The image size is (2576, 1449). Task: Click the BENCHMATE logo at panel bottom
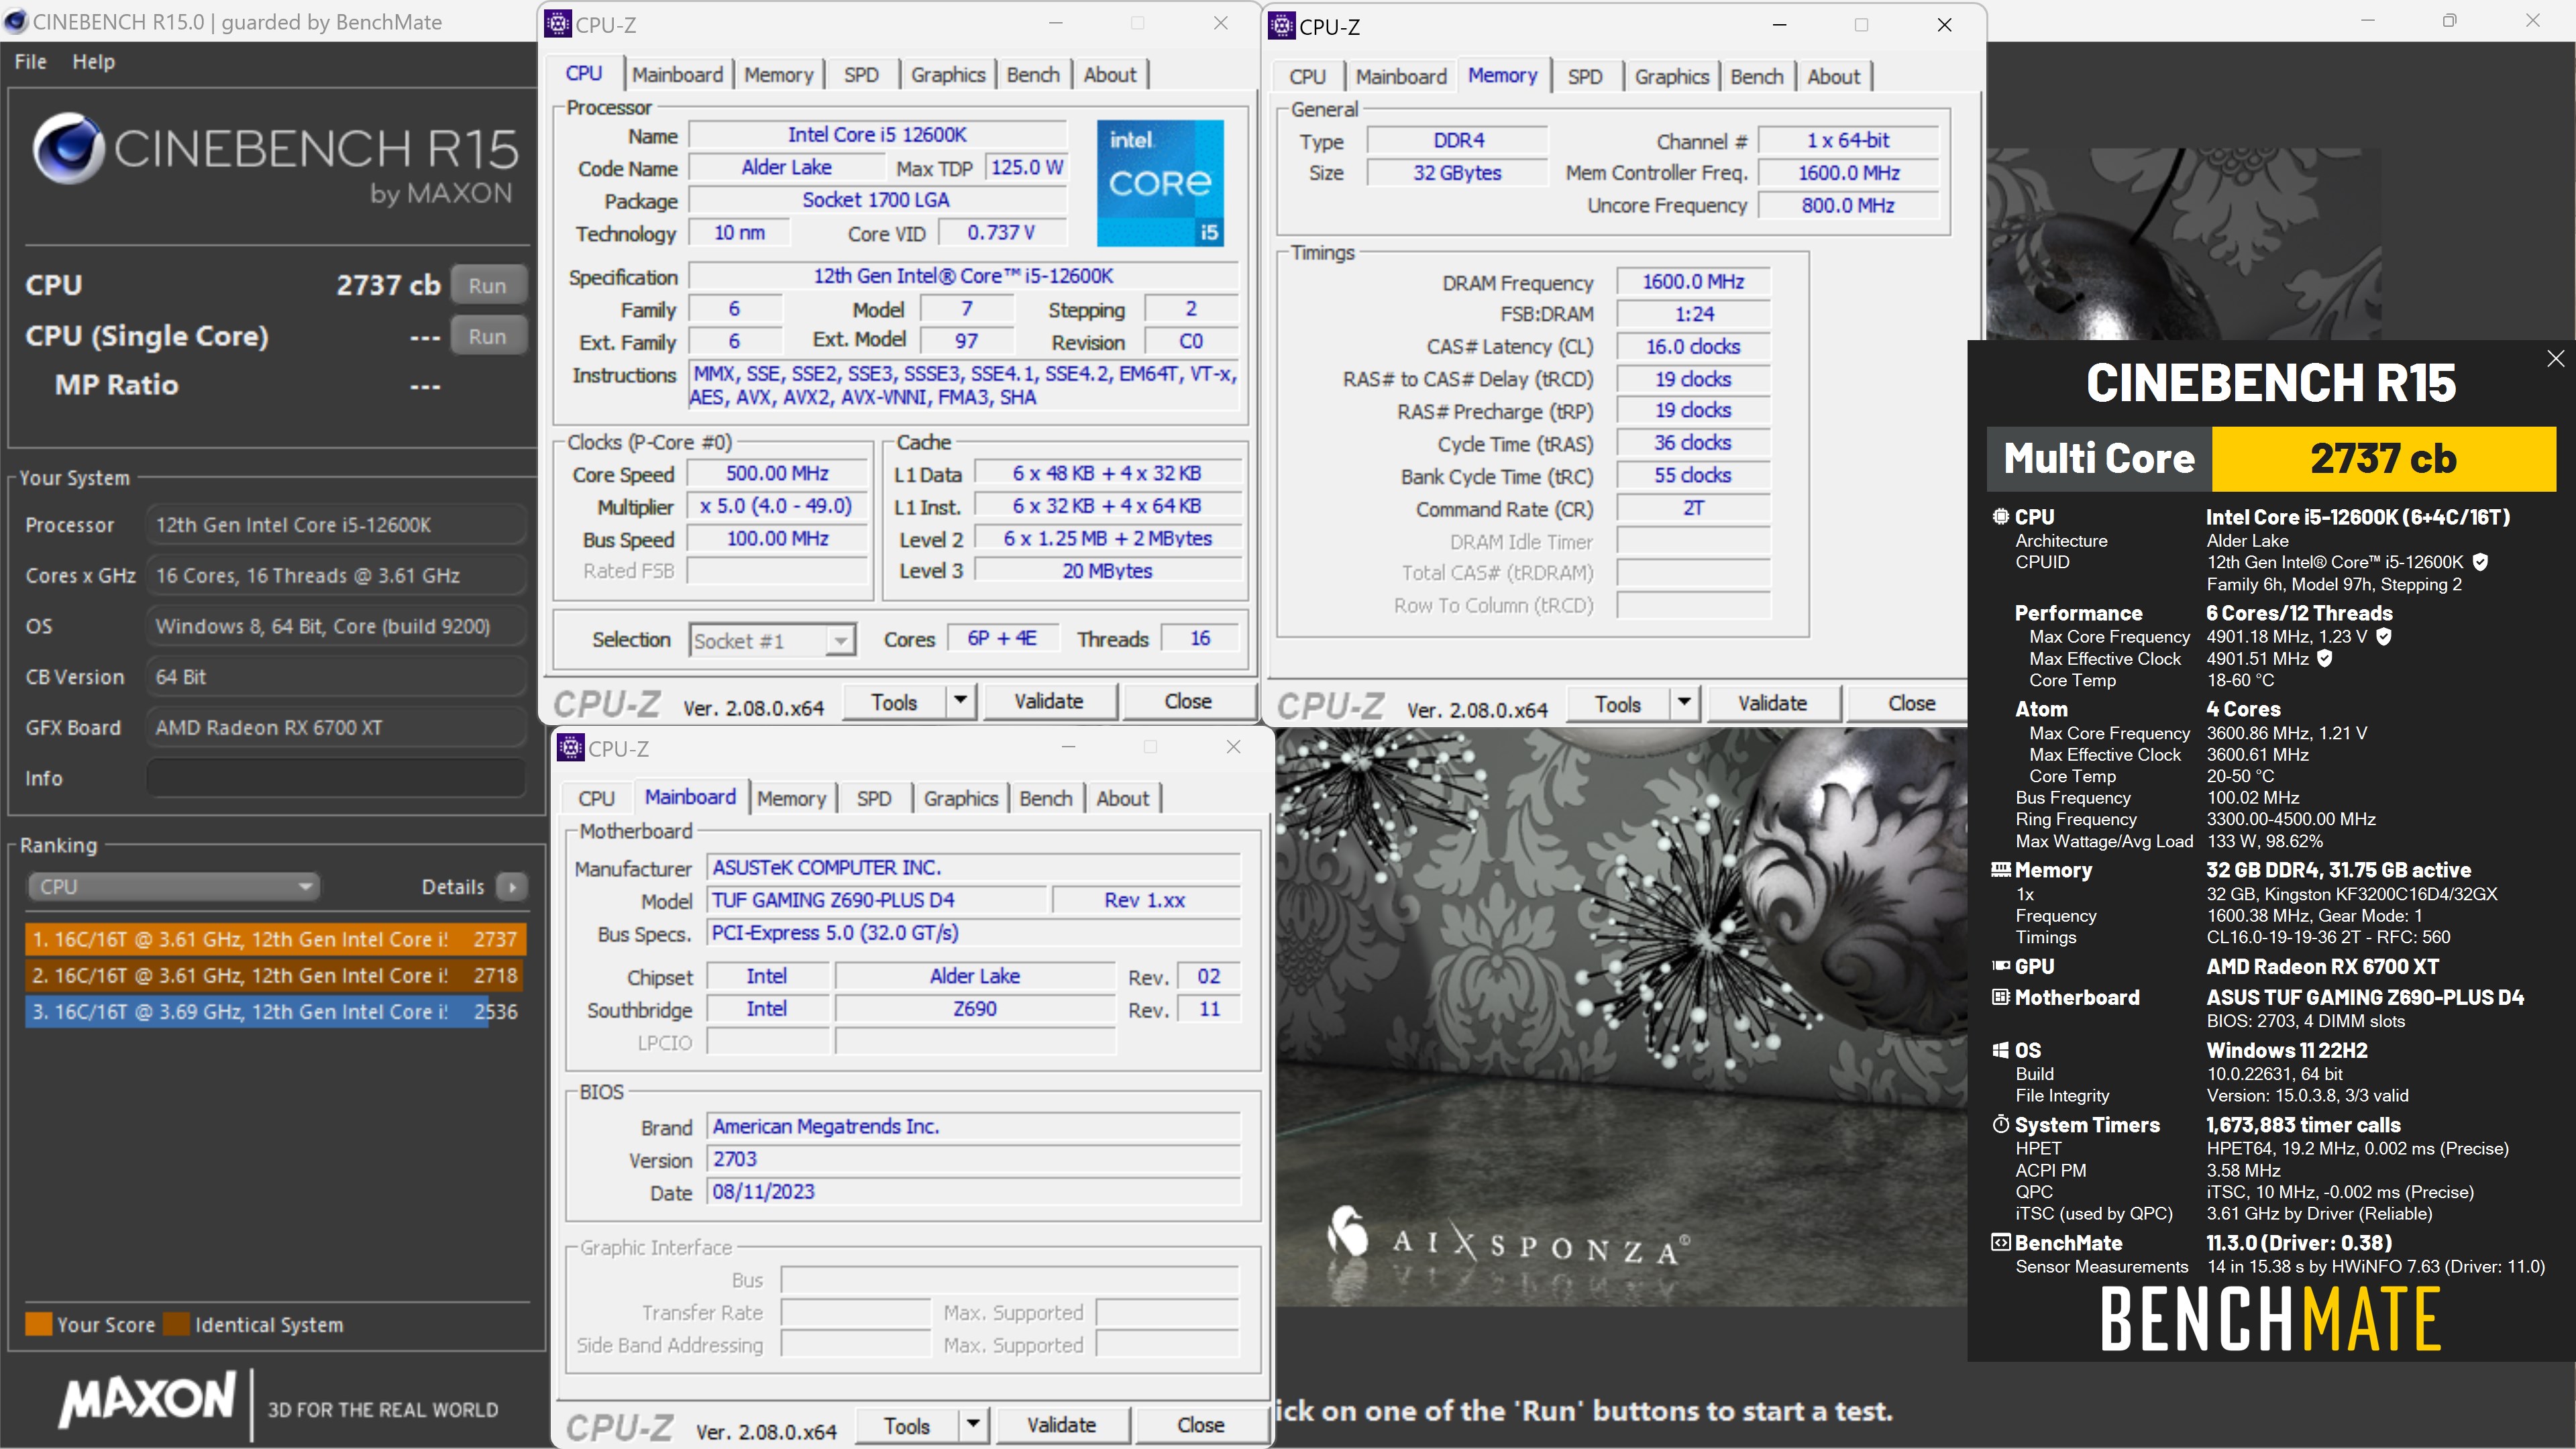point(2270,1319)
